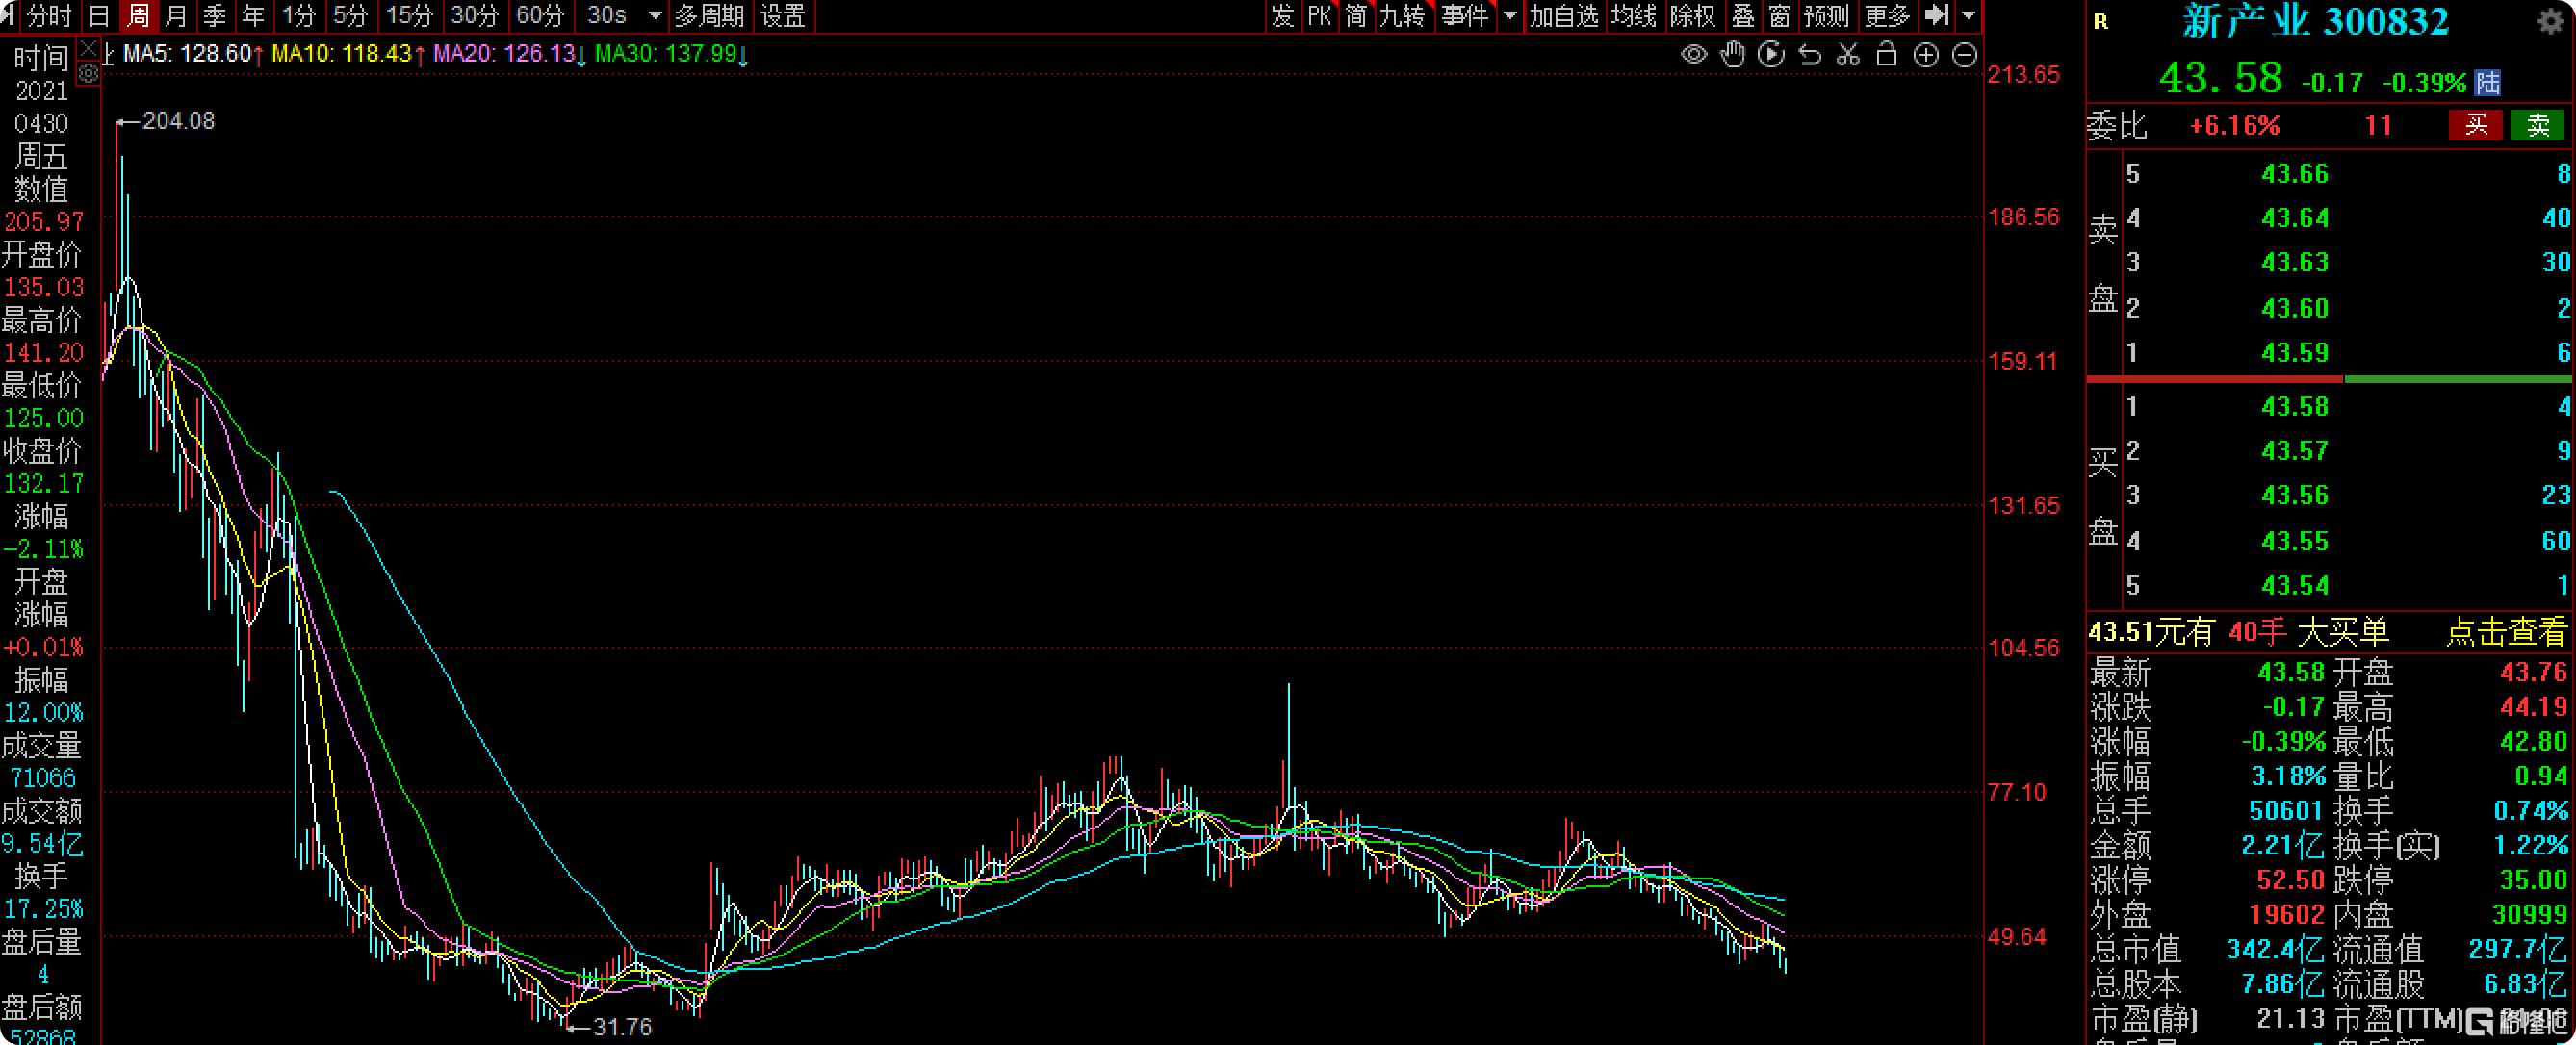
Task: Open the dropdown arrow after 事件
Action: click(1510, 15)
